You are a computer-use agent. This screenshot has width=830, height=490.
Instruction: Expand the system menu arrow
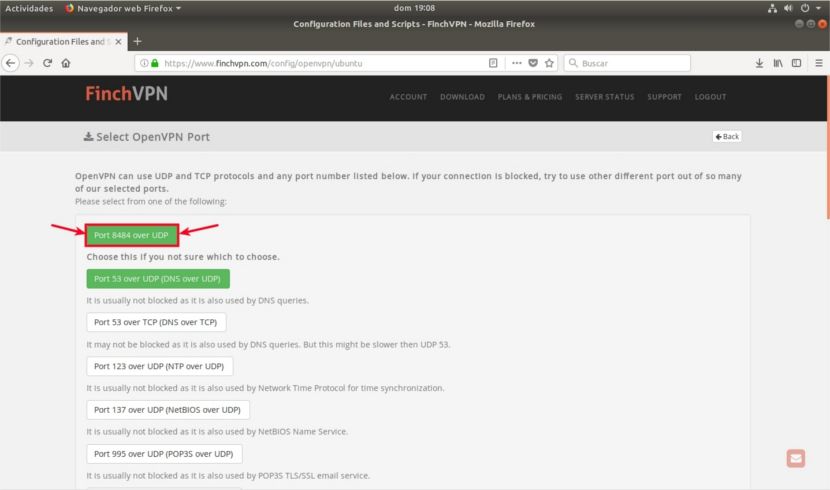point(818,8)
